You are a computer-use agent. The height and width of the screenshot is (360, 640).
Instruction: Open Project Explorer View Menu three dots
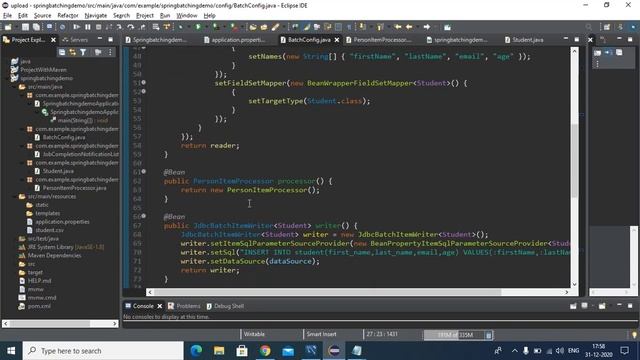[x=110, y=52]
